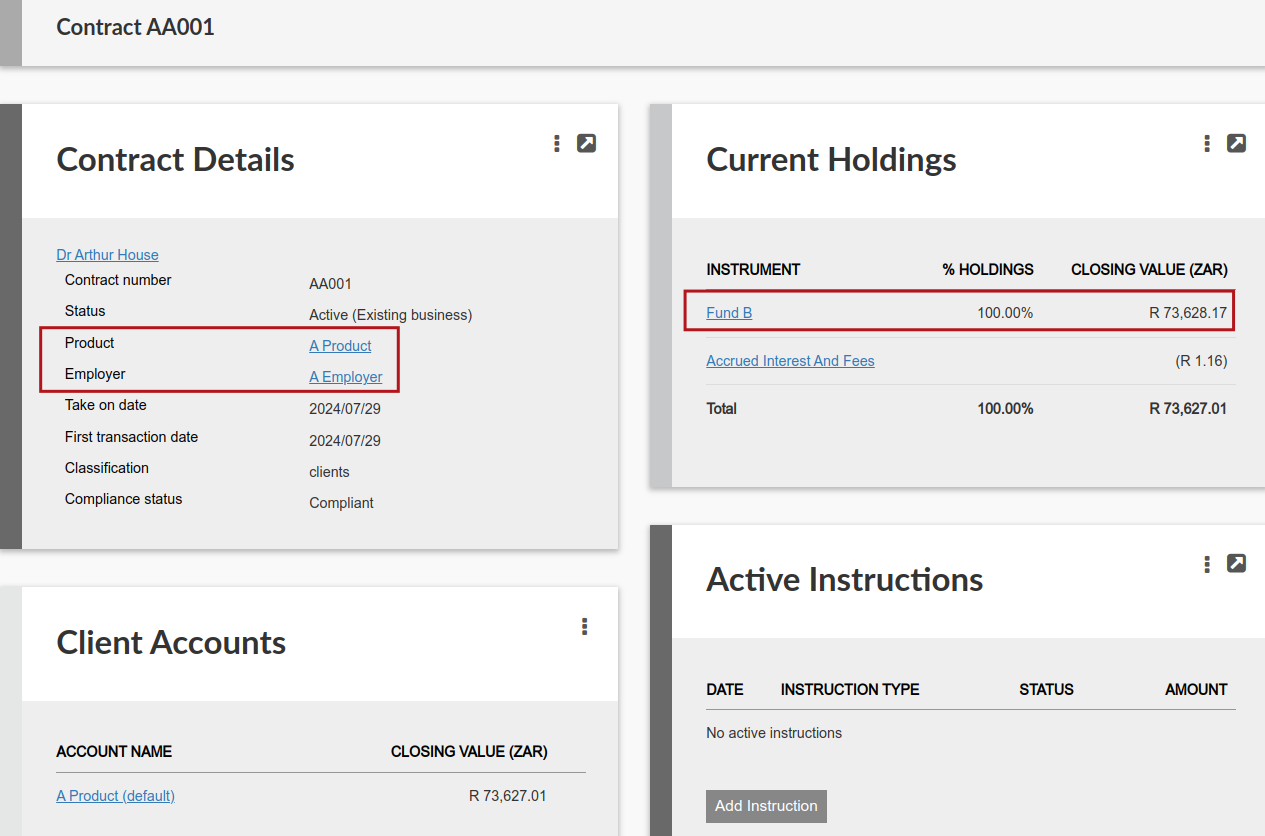Open the Active Instructions kebab menu
The image size is (1265, 836).
tap(1207, 564)
